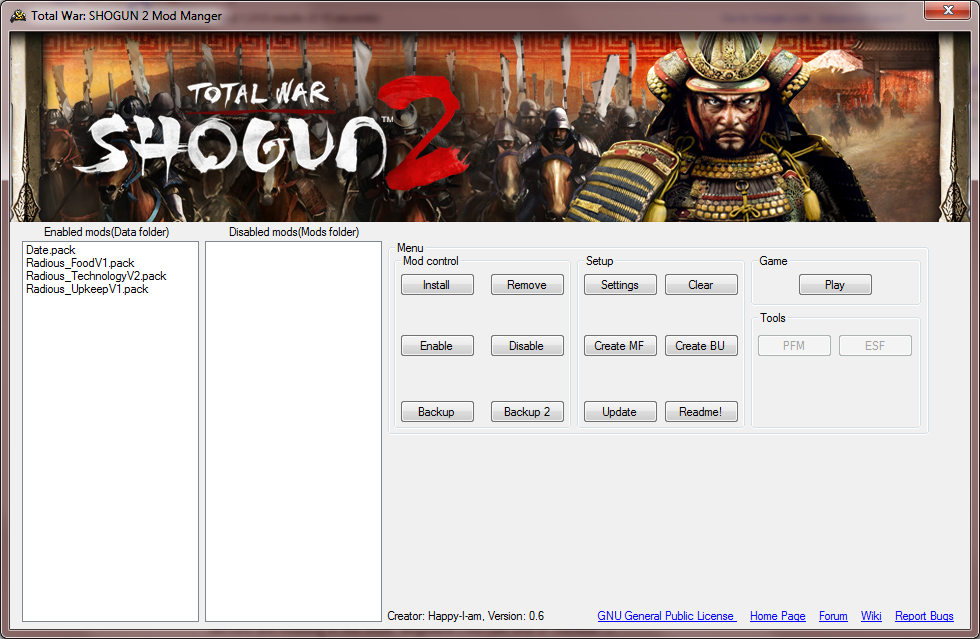Launch the game with Play
Image resolution: width=980 pixels, height=639 pixels.
[835, 284]
